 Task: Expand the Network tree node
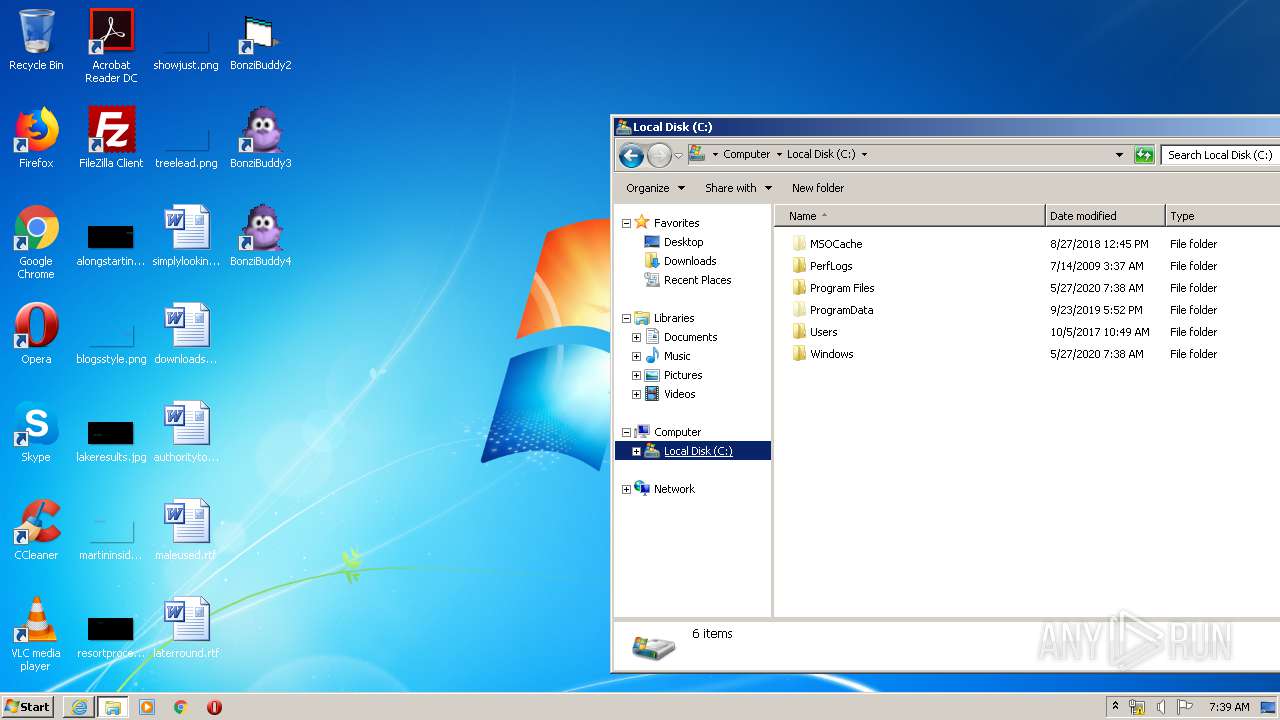pyautogui.click(x=627, y=489)
